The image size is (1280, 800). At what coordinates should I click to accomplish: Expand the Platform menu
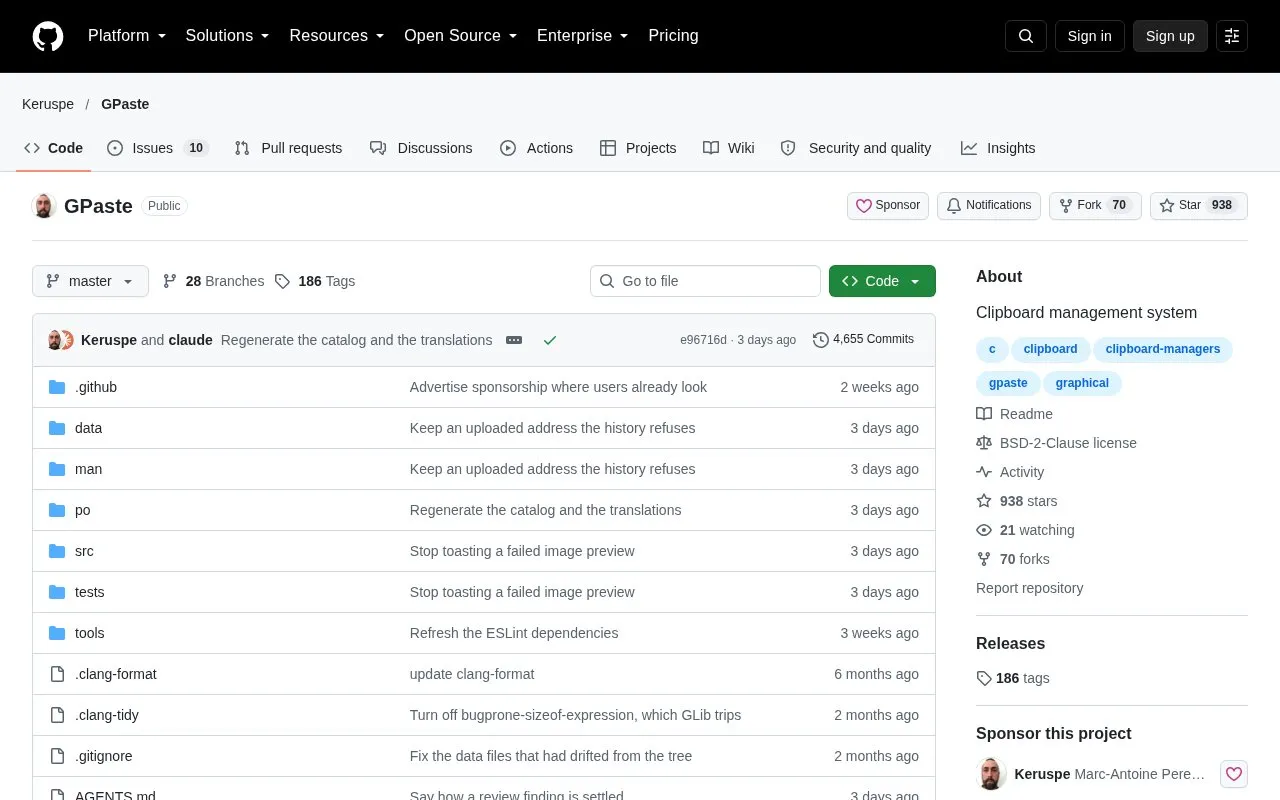127,36
